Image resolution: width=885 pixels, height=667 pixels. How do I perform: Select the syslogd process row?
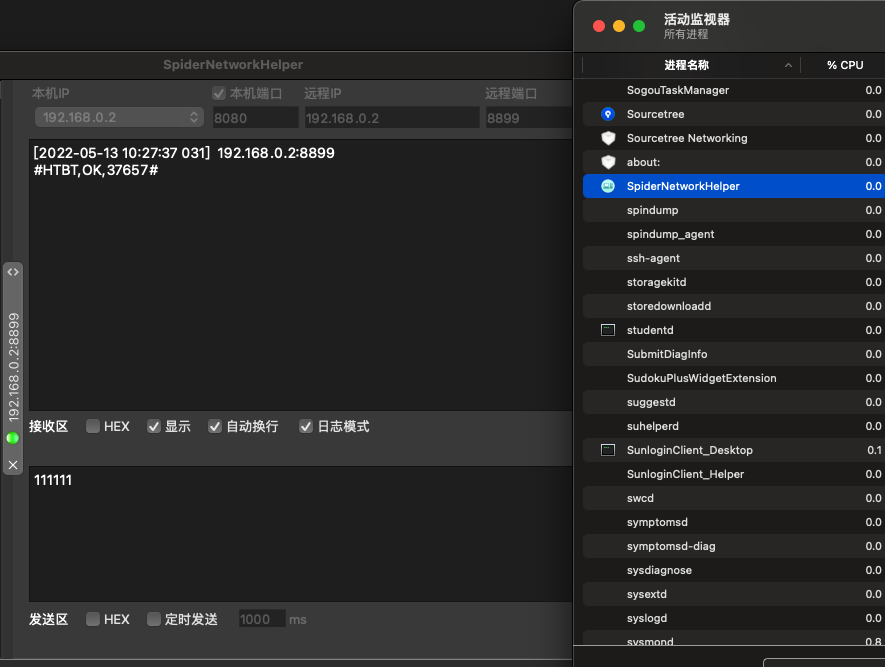point(734,618)
